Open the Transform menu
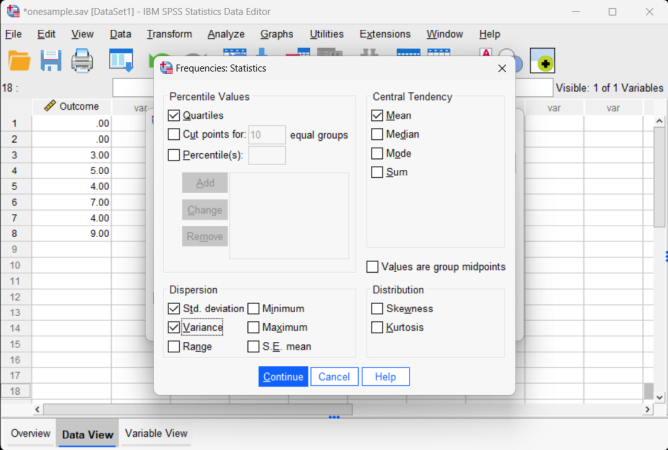668x450 pixels. click(170, 34)
